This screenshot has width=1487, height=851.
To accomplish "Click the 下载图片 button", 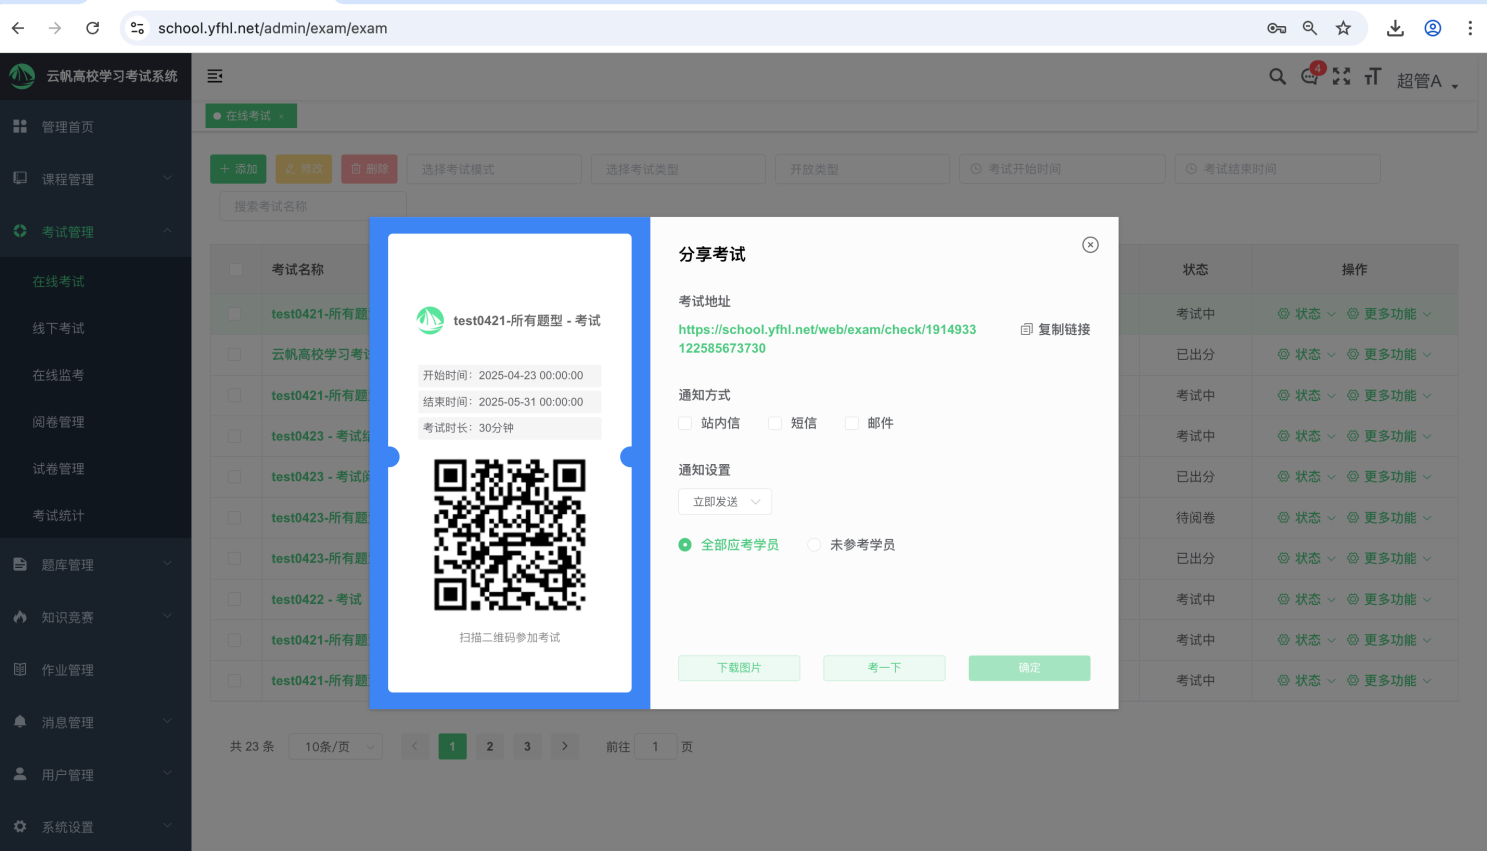I will [739, 668].
